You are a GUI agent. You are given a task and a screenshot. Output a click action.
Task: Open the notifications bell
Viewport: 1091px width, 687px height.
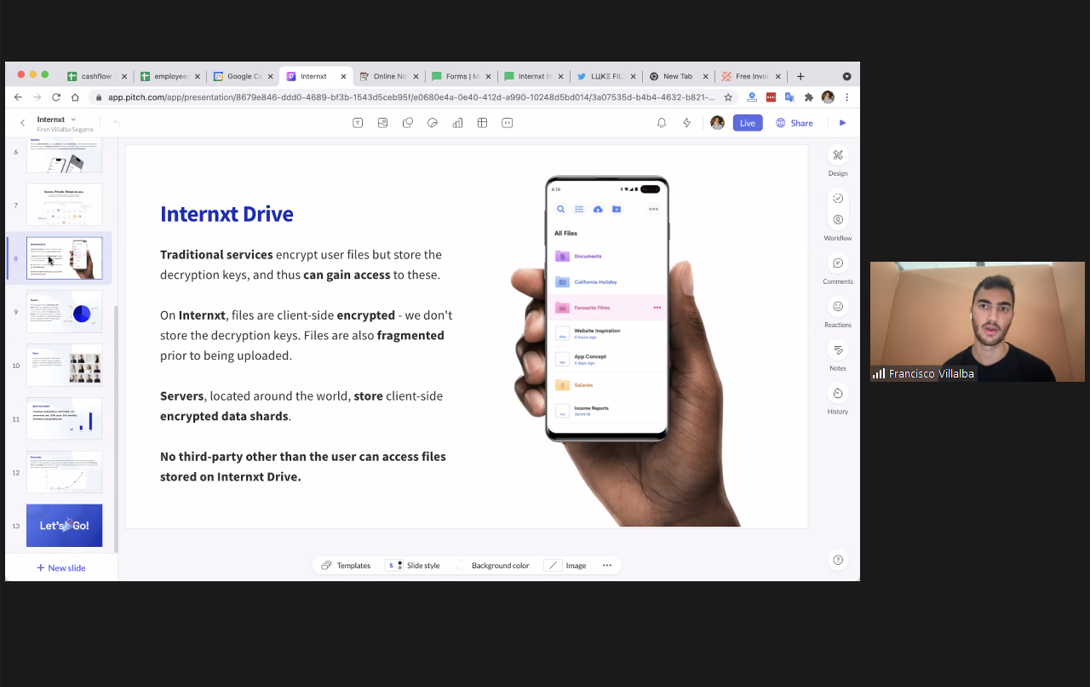tap(661, 123)
